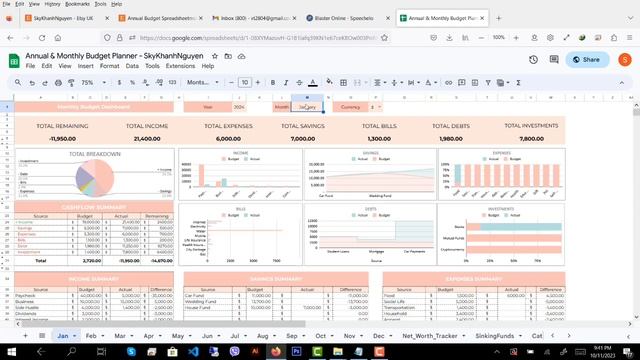The height and width of the screenshot is (360, 640).
Task: Insert chart from toolbar
Action: [475, 82]
